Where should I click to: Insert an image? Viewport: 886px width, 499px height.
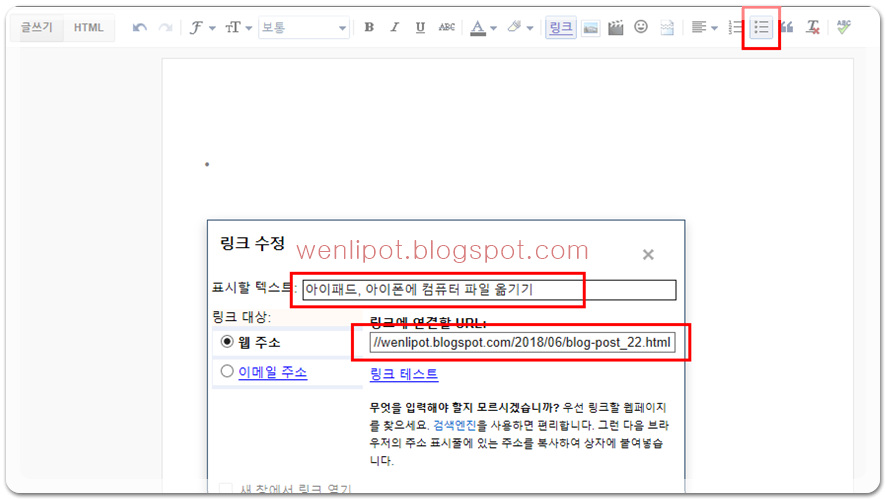(x=590, y=27)
